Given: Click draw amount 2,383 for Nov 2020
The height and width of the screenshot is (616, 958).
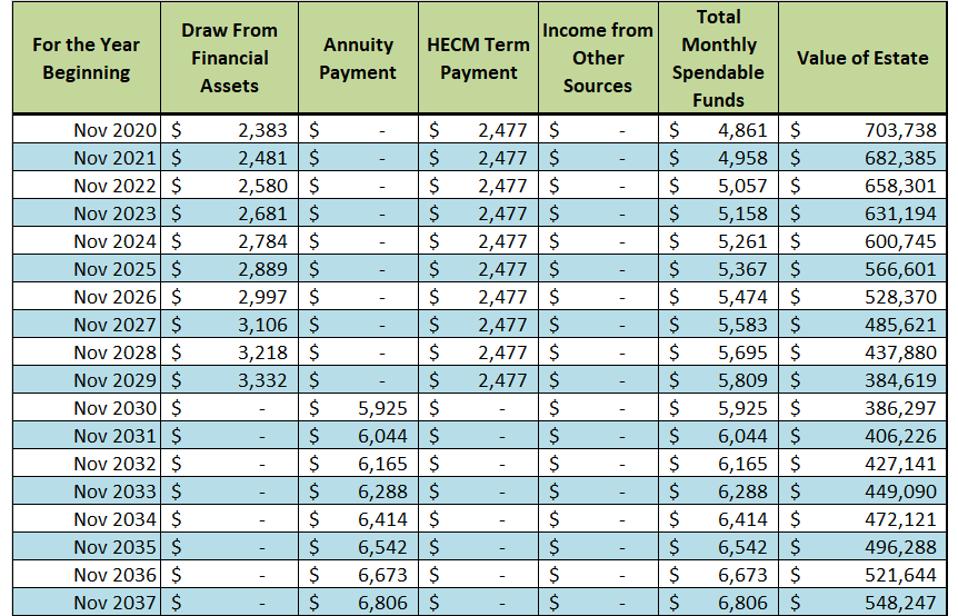Looking at the screenshot, I should (x=262, y=130).
